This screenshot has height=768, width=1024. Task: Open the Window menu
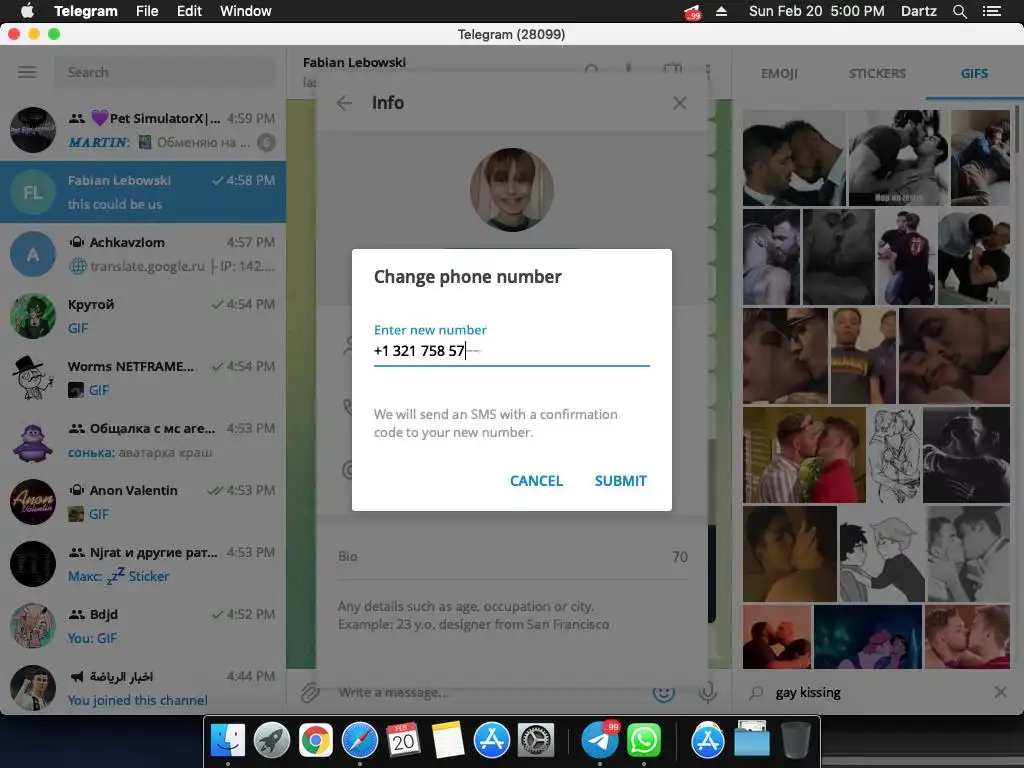pyautogui.click(x=246, y=11)
